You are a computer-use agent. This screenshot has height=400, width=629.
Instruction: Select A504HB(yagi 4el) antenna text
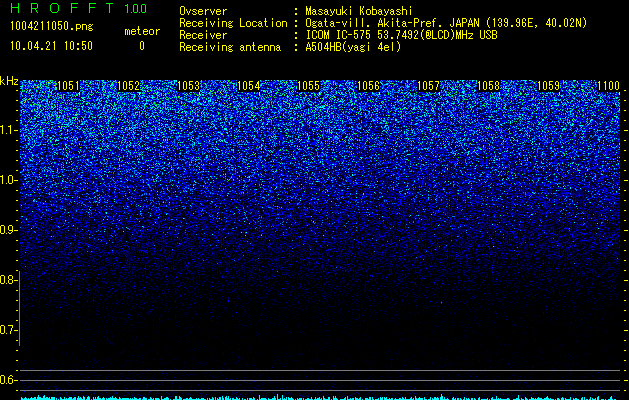353,47
